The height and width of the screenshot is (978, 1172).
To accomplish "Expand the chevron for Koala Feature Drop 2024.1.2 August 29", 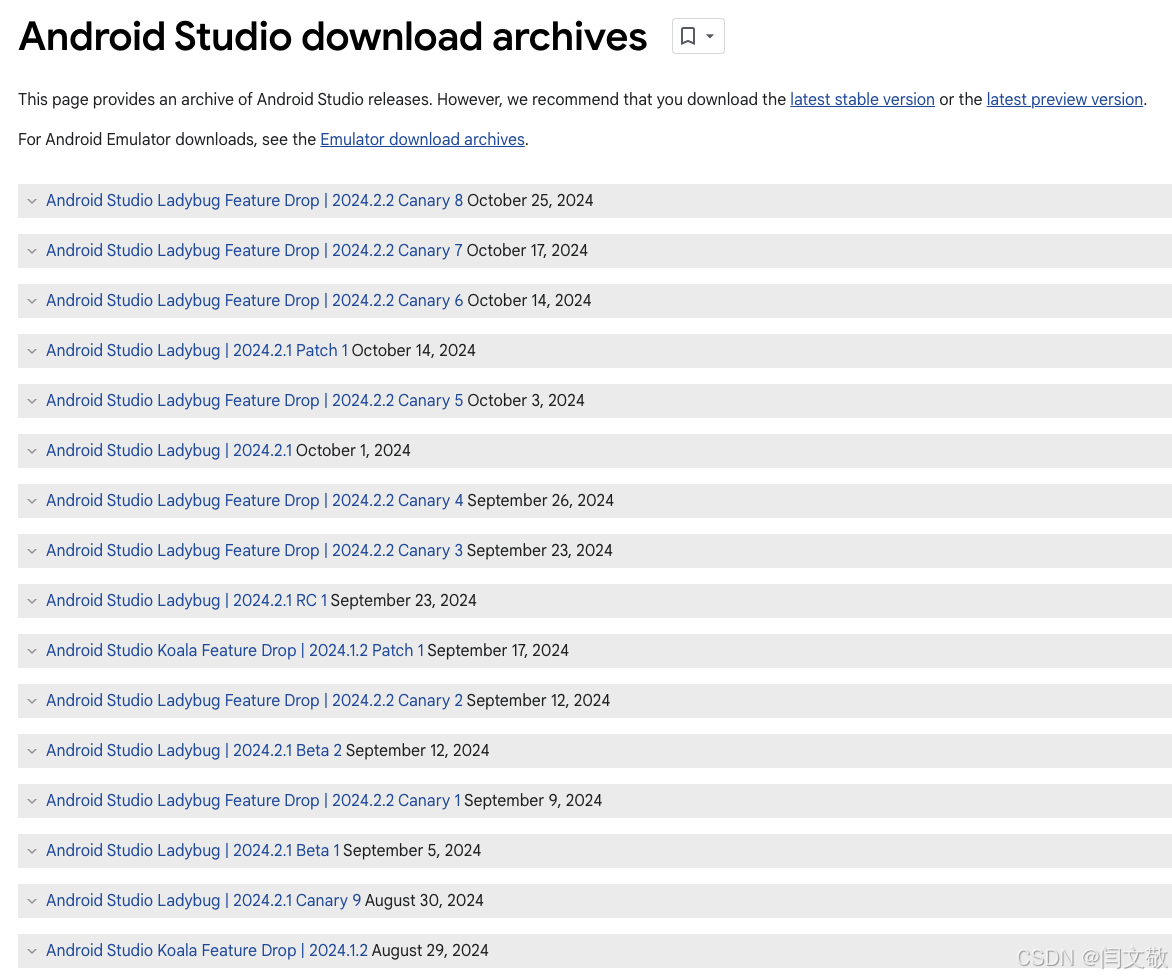I will pos(31,953).
